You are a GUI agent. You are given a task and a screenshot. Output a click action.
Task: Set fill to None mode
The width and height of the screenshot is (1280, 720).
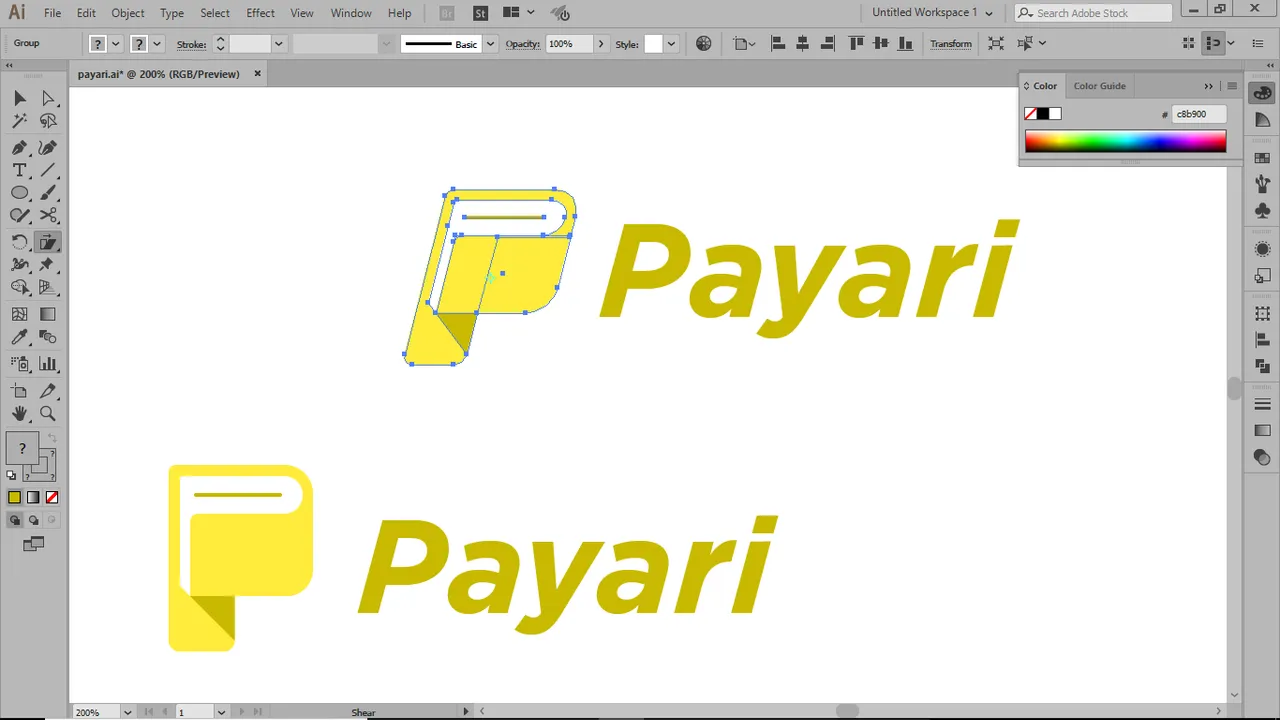pyautogui.click(x=52, y=497)
